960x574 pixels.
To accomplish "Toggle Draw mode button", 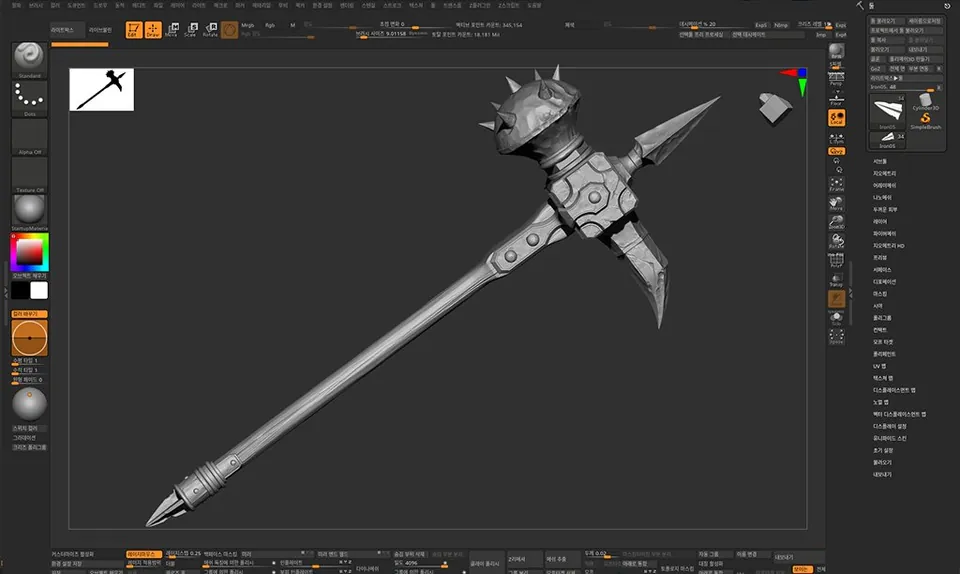I will click(x=153, y=29).
